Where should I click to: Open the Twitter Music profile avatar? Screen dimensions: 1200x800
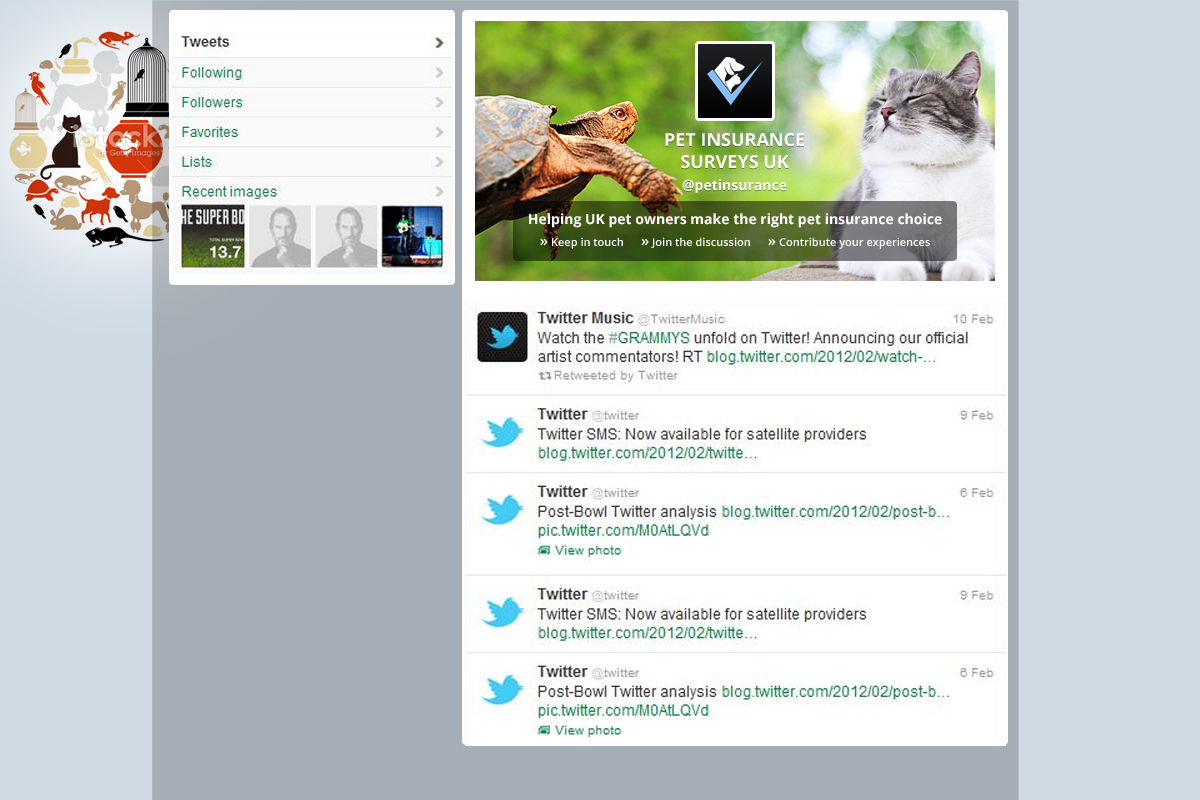[x=502, y=337]
